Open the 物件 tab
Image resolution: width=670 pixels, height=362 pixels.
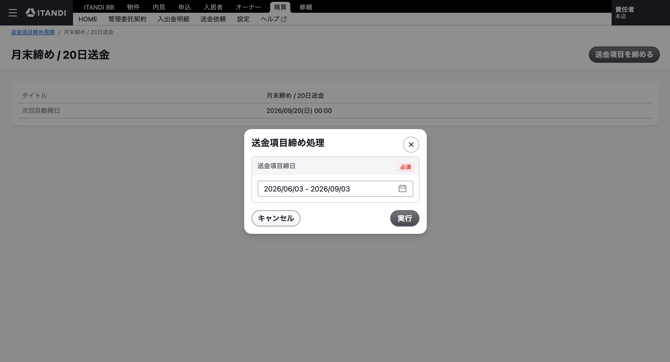click(x=133, y=7)
